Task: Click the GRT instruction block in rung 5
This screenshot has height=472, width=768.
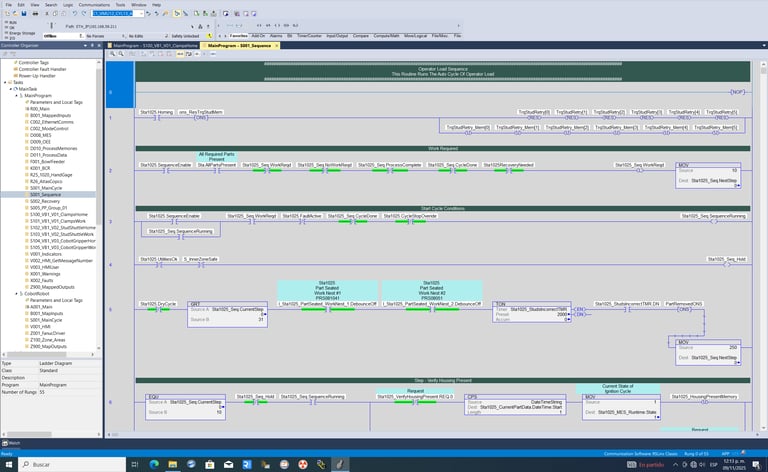Action: tap(227, 314)
